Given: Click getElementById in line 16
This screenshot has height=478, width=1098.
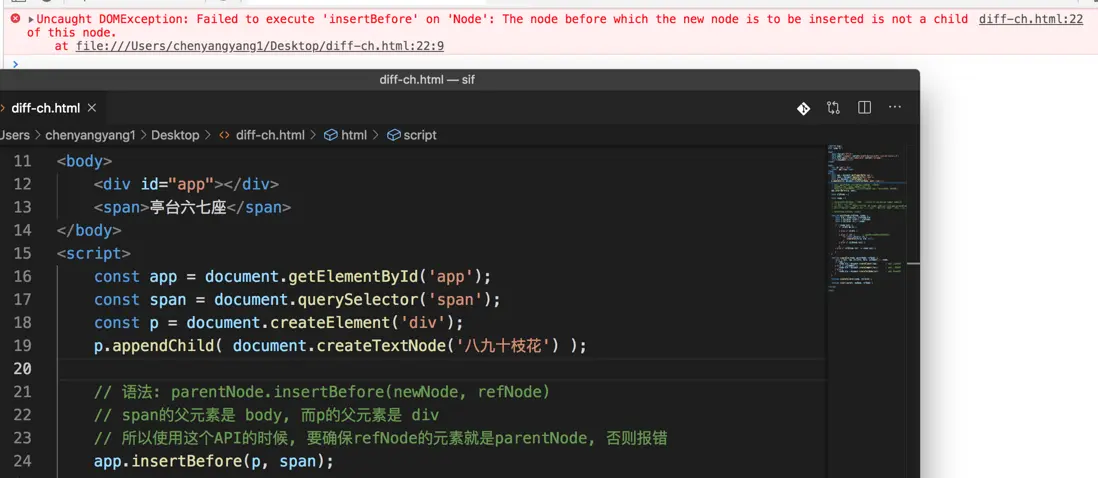Looking at the screenshot, I should 352,276.
